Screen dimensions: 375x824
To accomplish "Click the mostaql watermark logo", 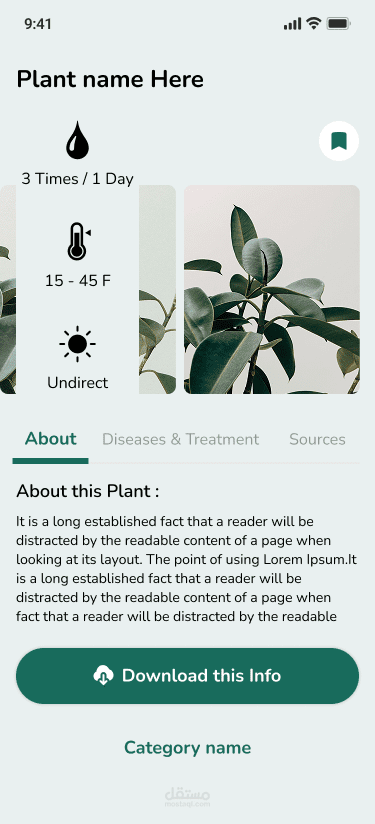I will tap(187, 797).
